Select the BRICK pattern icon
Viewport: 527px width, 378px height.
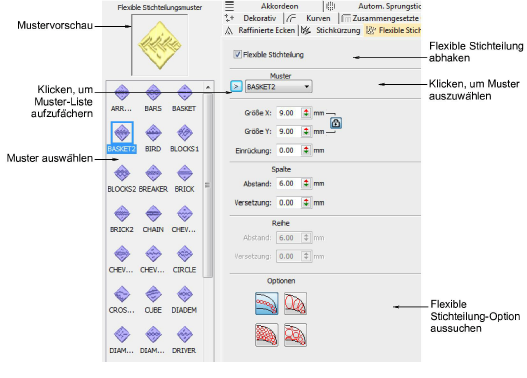[x=185, y=173]
